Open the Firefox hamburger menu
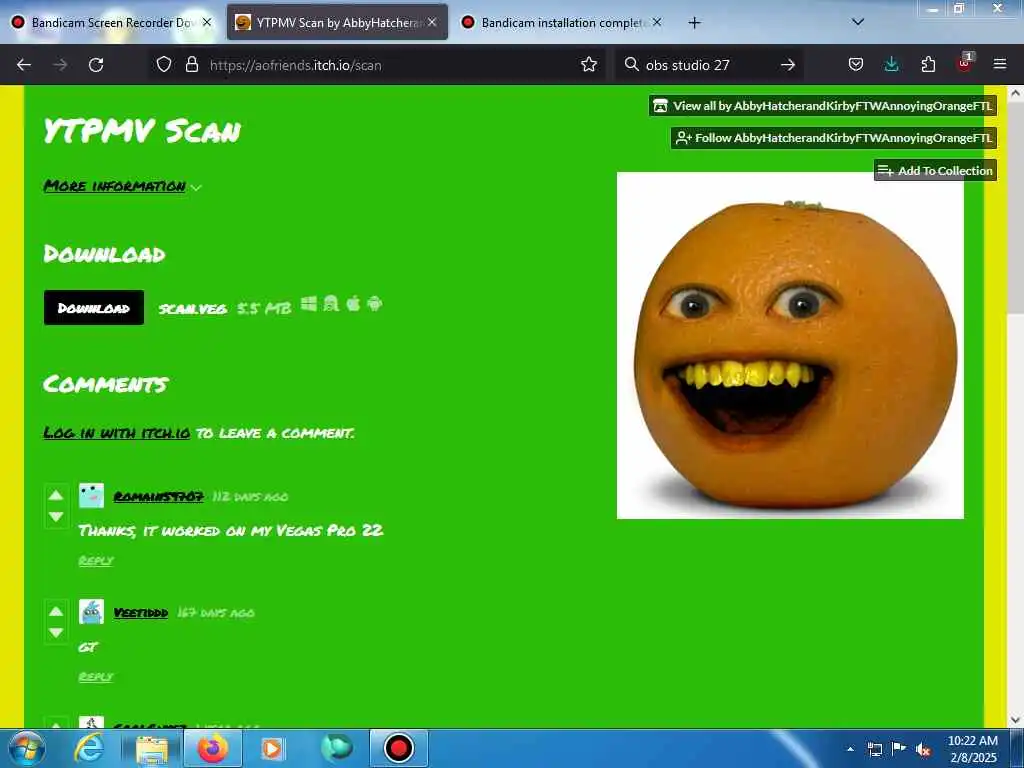The width and height of the screenshot is (1024, 768). pyautogui.click(x=1000, y=65)
